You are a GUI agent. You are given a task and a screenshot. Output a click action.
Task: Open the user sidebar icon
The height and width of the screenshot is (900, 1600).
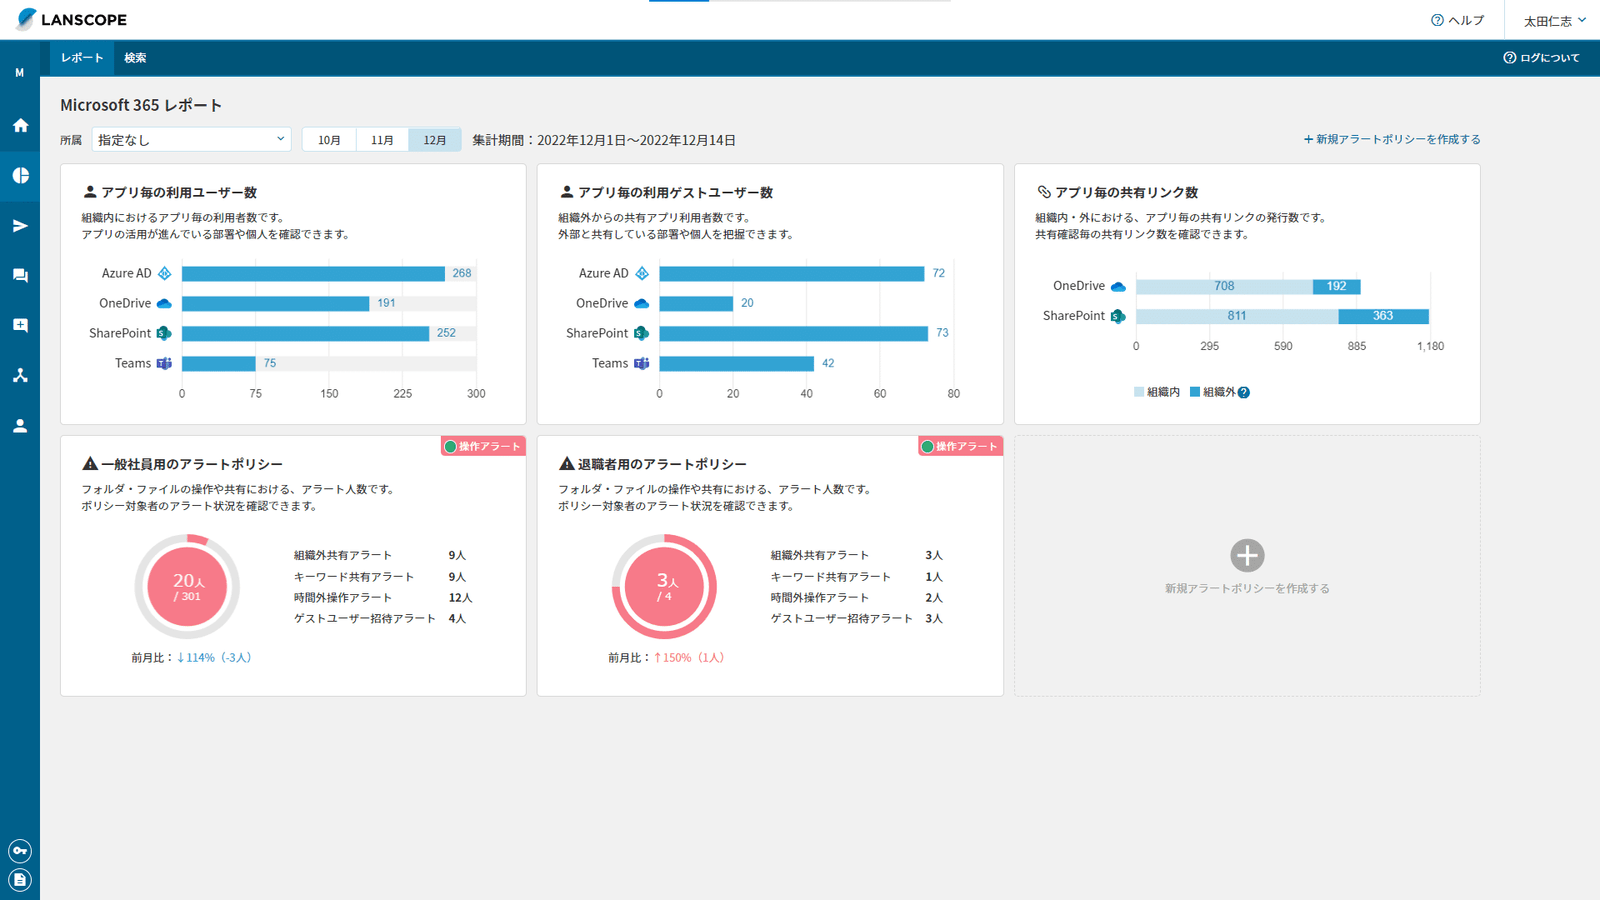coord(20,425)
